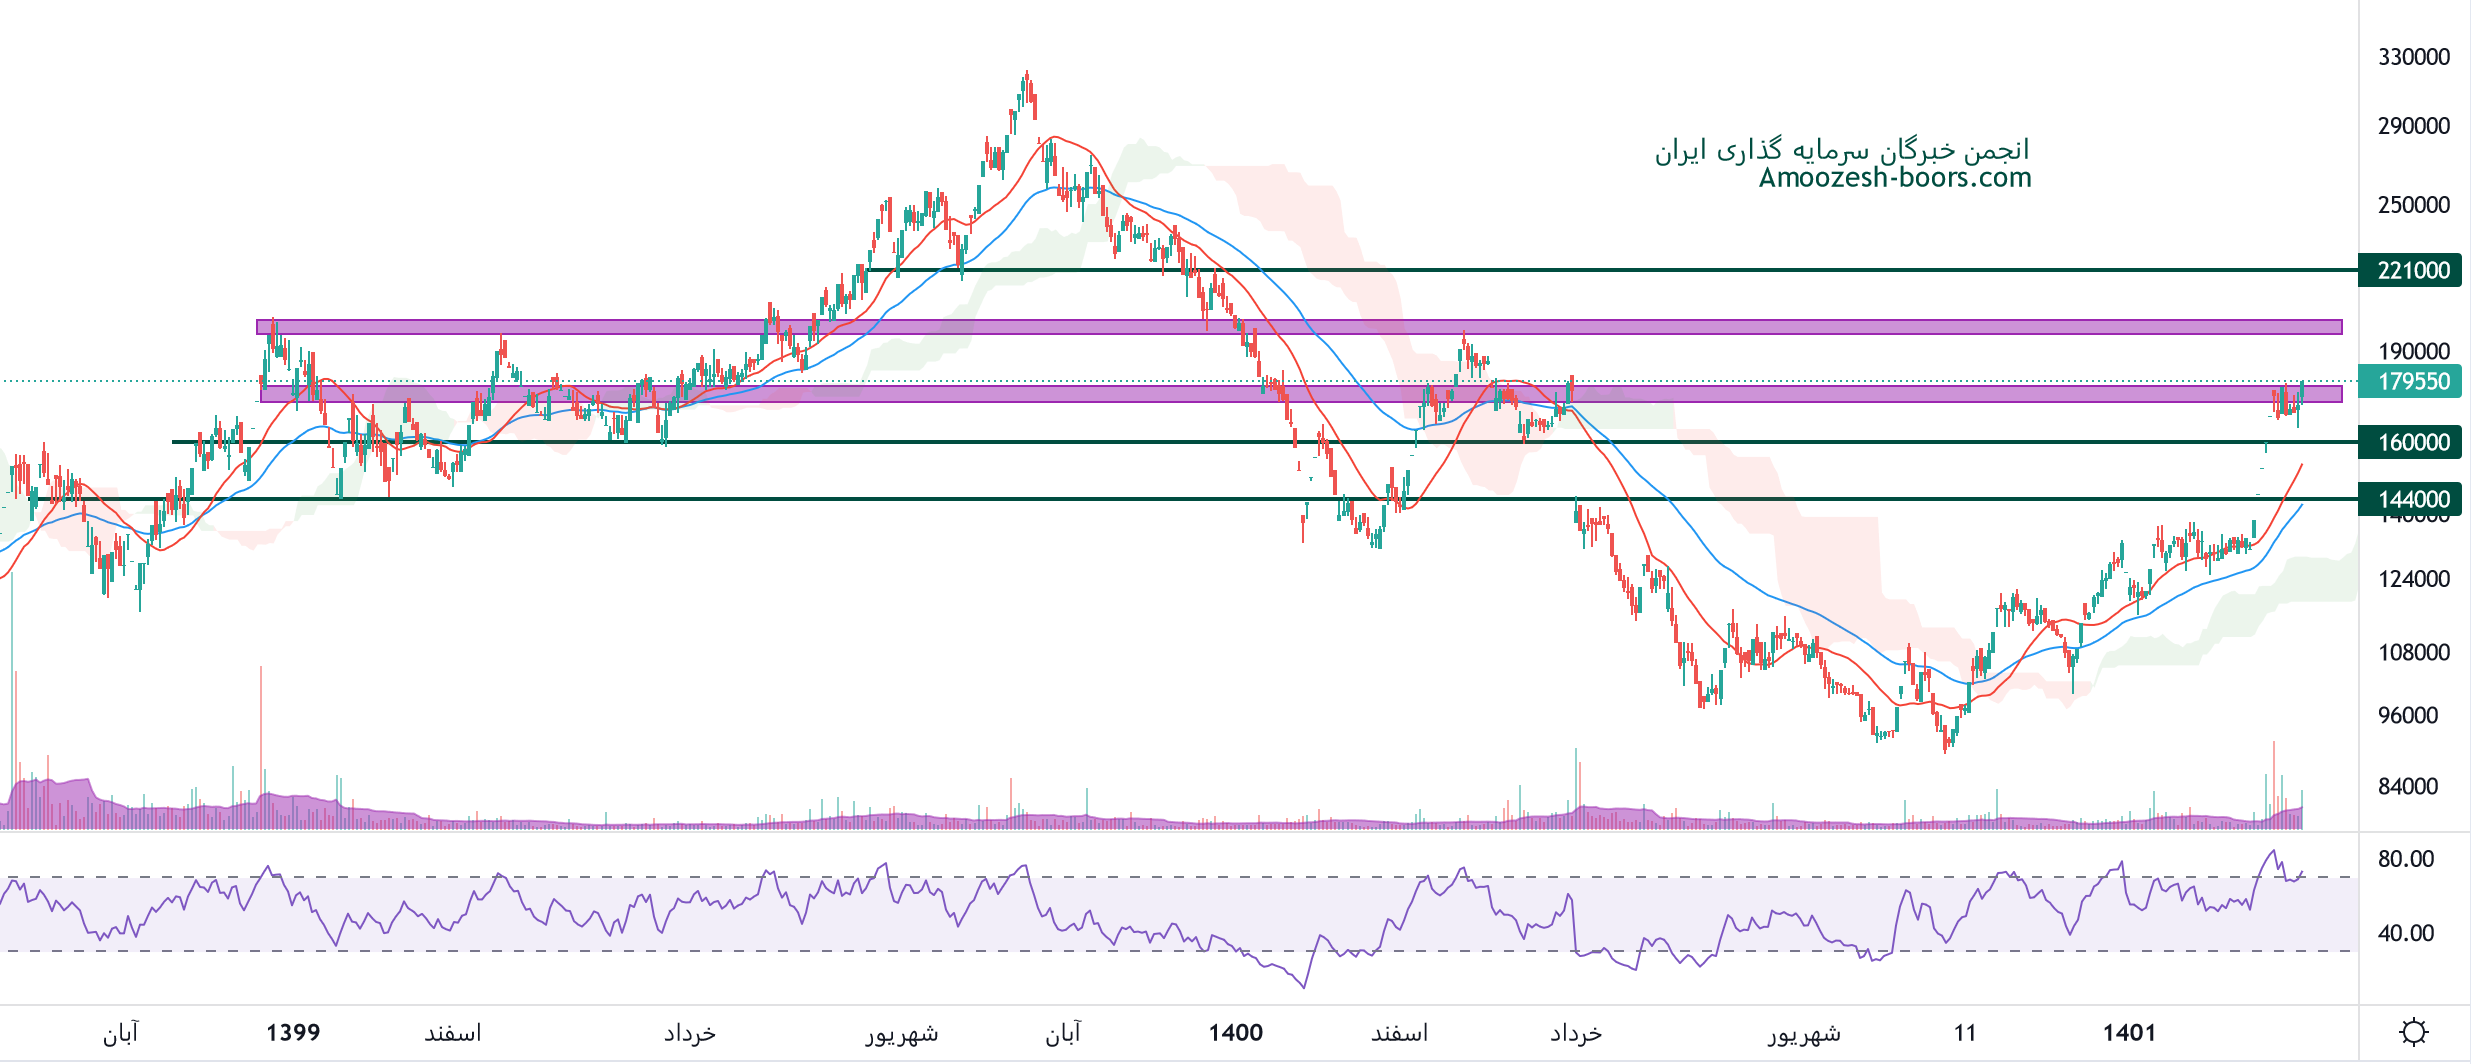Click the 250000 value on price scale
This screenshot has width=2471, height=1064.
click(2413, 205)
